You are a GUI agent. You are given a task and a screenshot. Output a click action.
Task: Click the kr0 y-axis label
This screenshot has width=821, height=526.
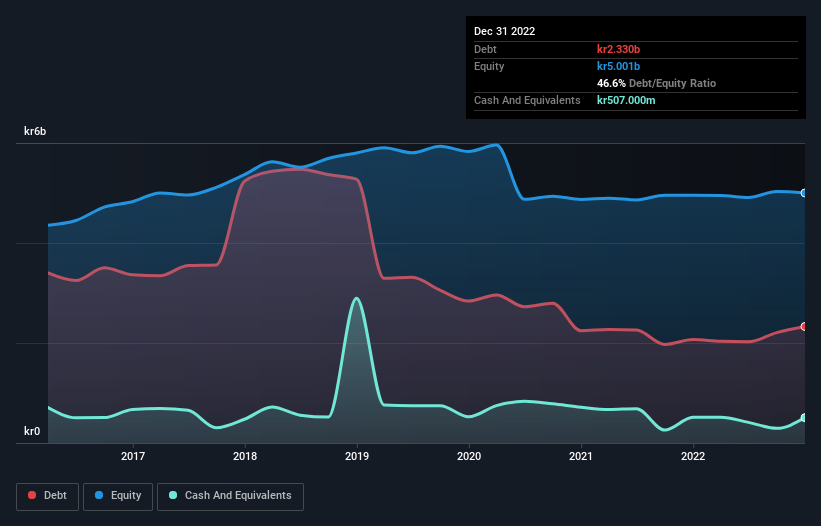32,431
